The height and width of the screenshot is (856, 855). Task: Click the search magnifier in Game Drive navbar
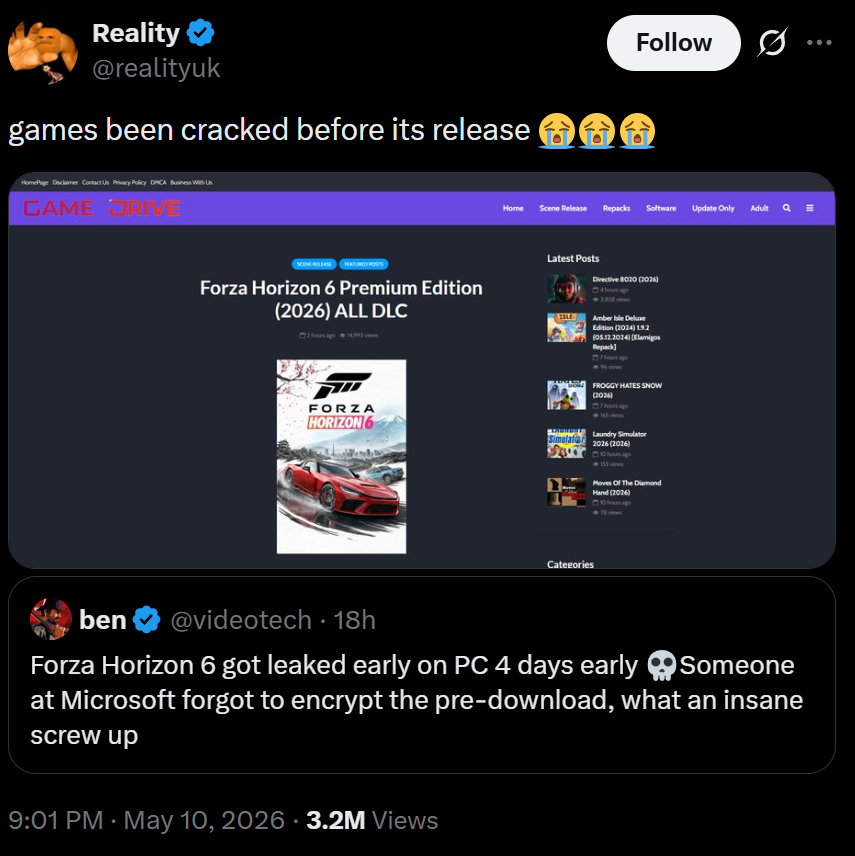786,208
